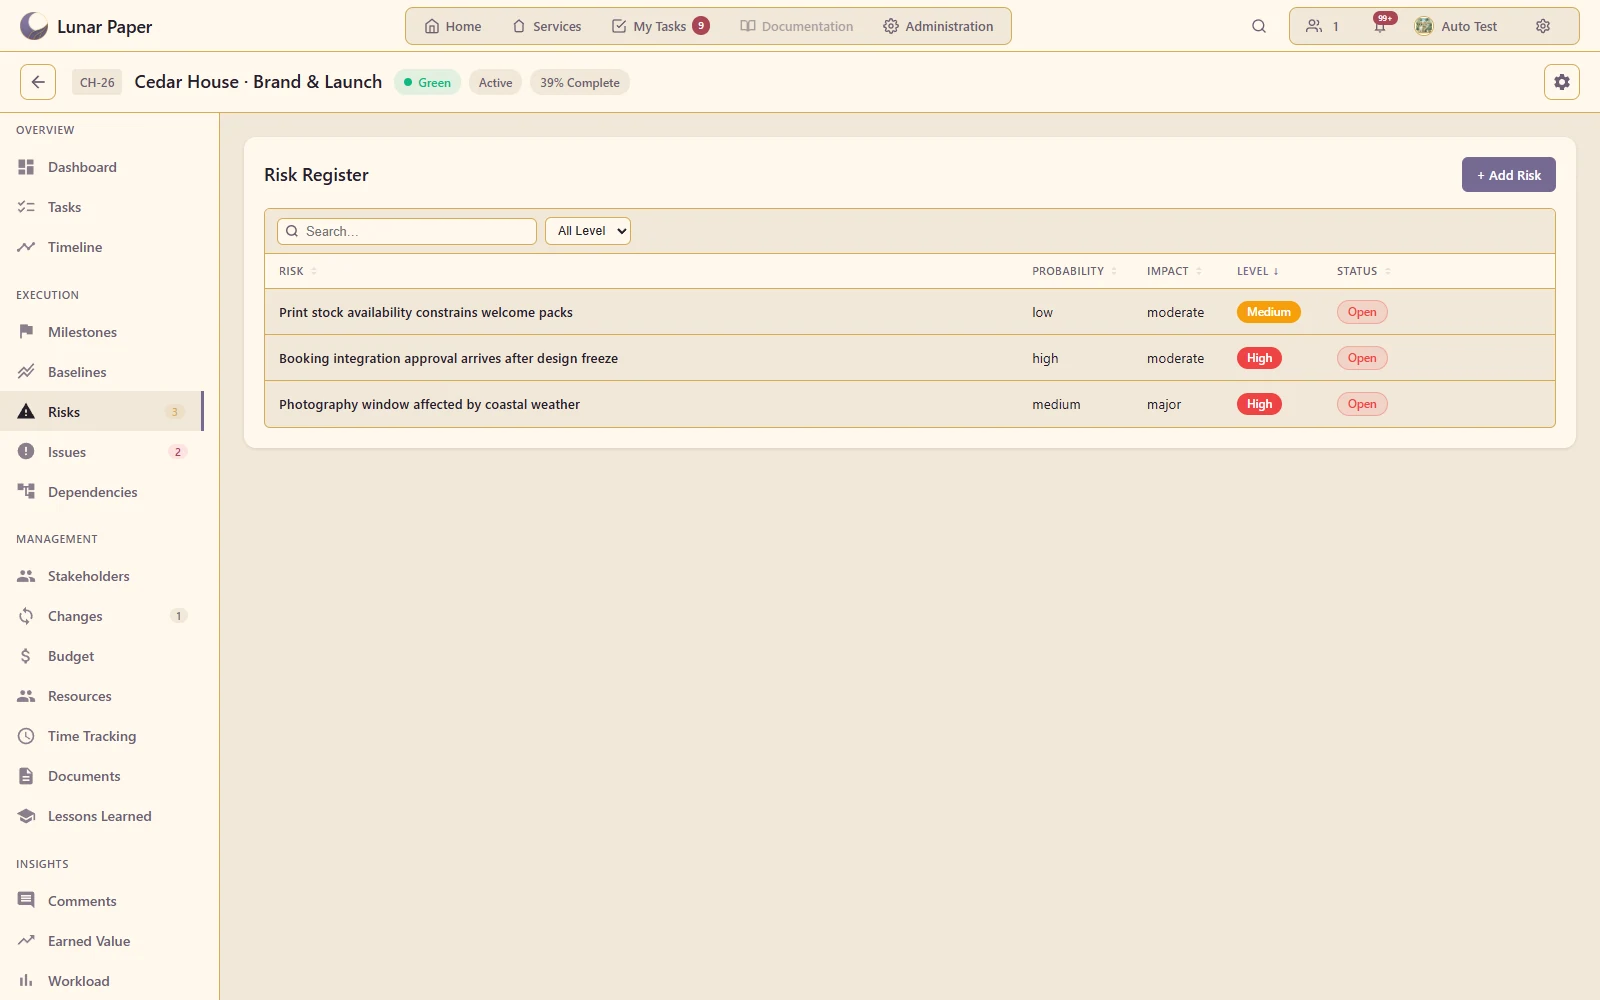Click the Risk Register heading
The width and height of the screenshot is (1600, 1000).
click(316, 175)
